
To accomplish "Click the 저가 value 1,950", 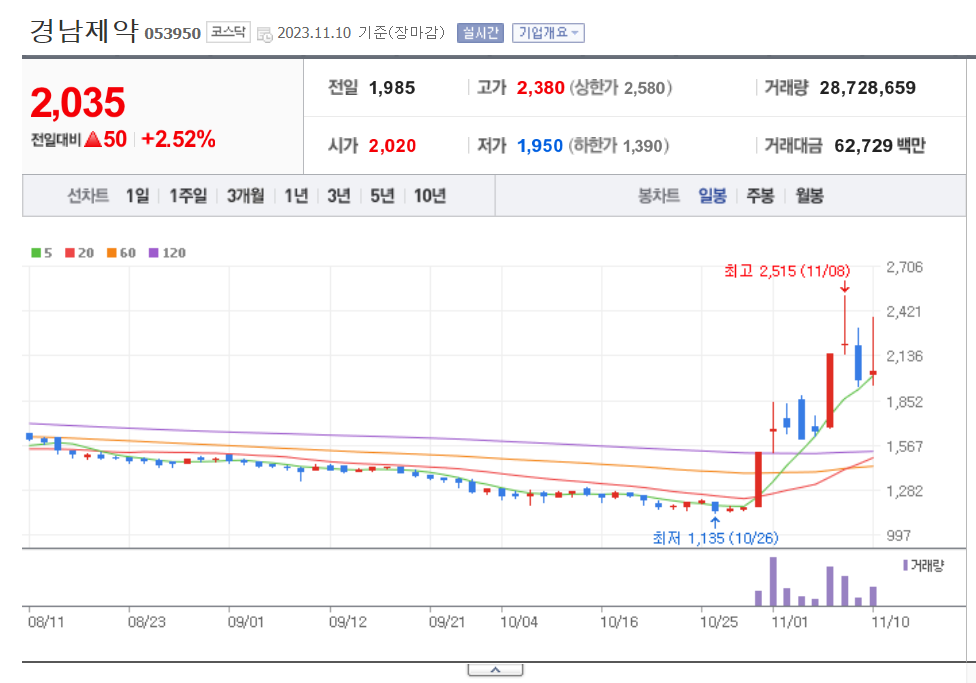I will tap(540, 146).
